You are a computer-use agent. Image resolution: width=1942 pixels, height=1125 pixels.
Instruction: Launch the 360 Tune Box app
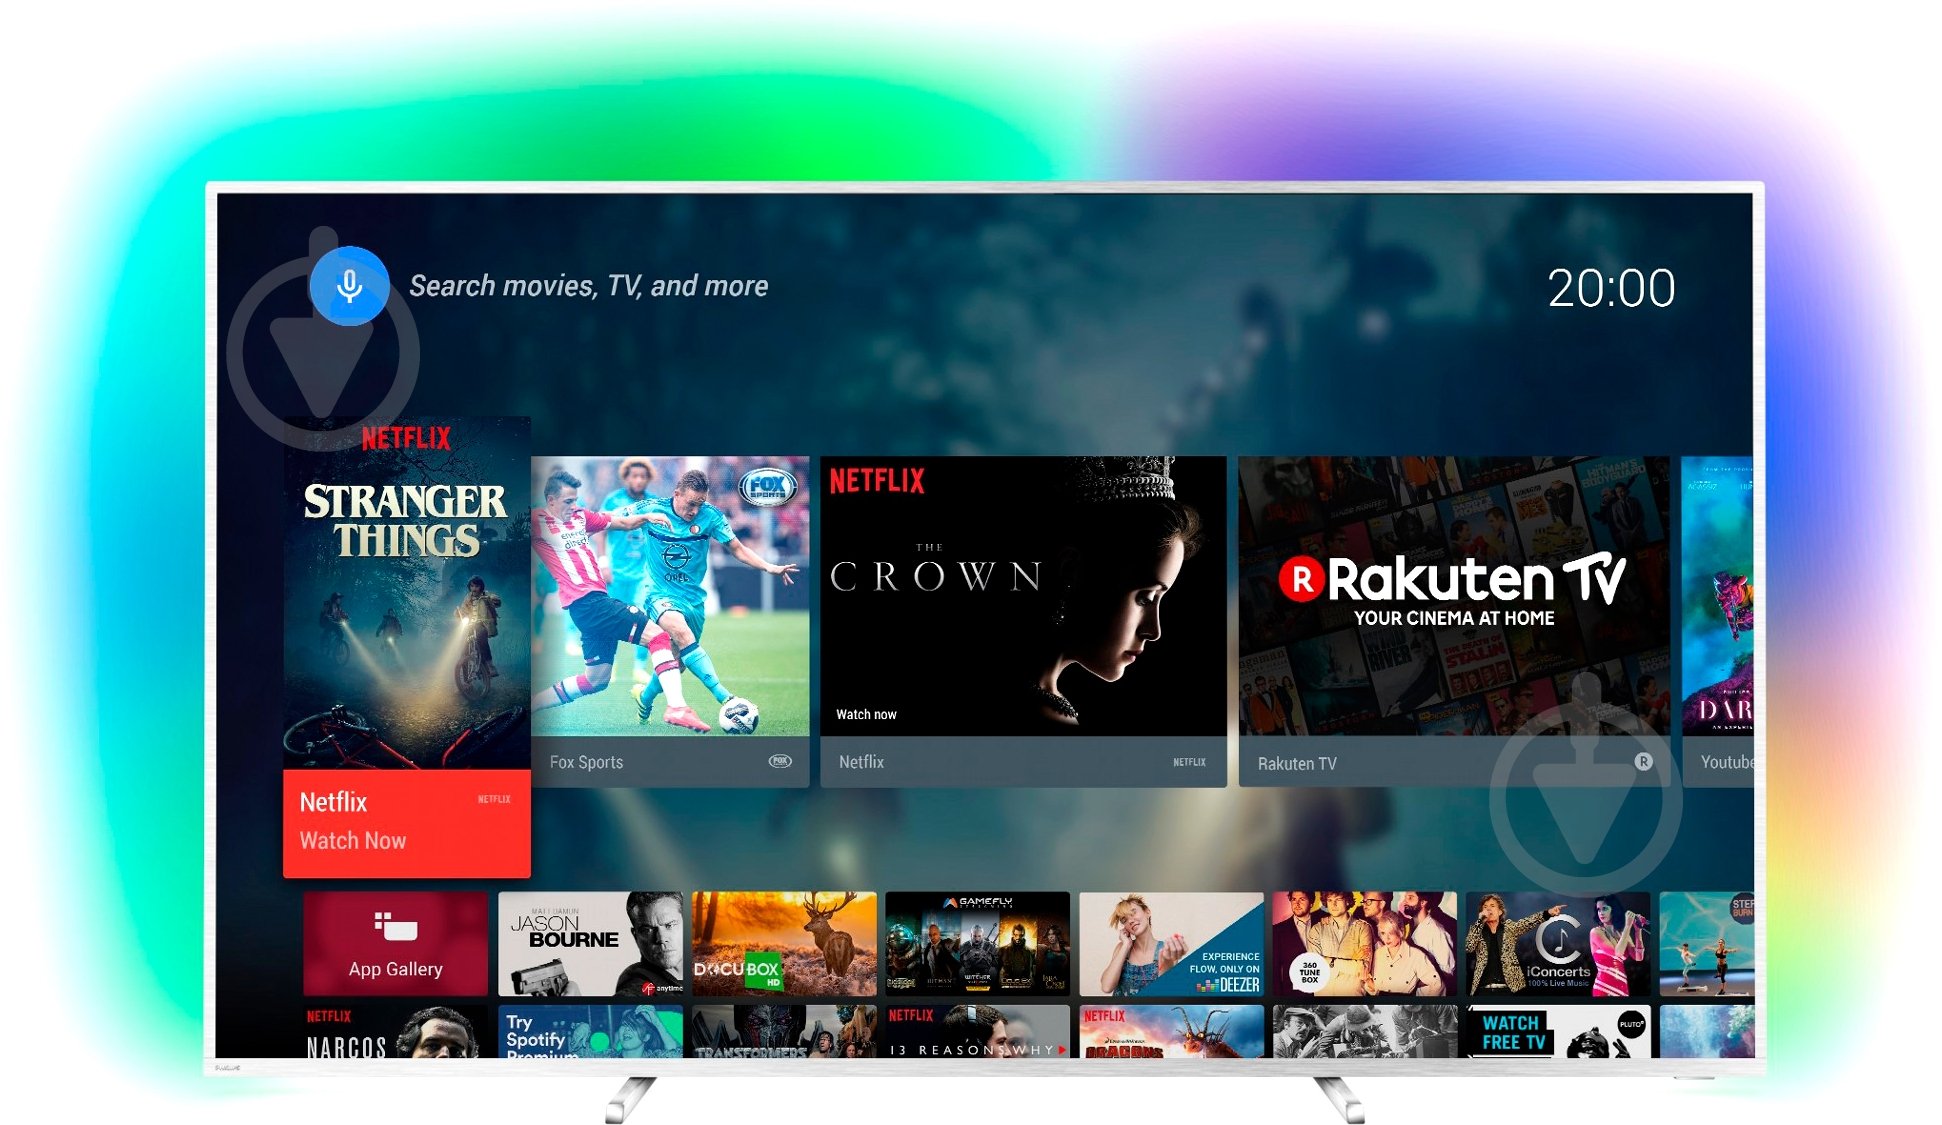[x=1364, y=943]
